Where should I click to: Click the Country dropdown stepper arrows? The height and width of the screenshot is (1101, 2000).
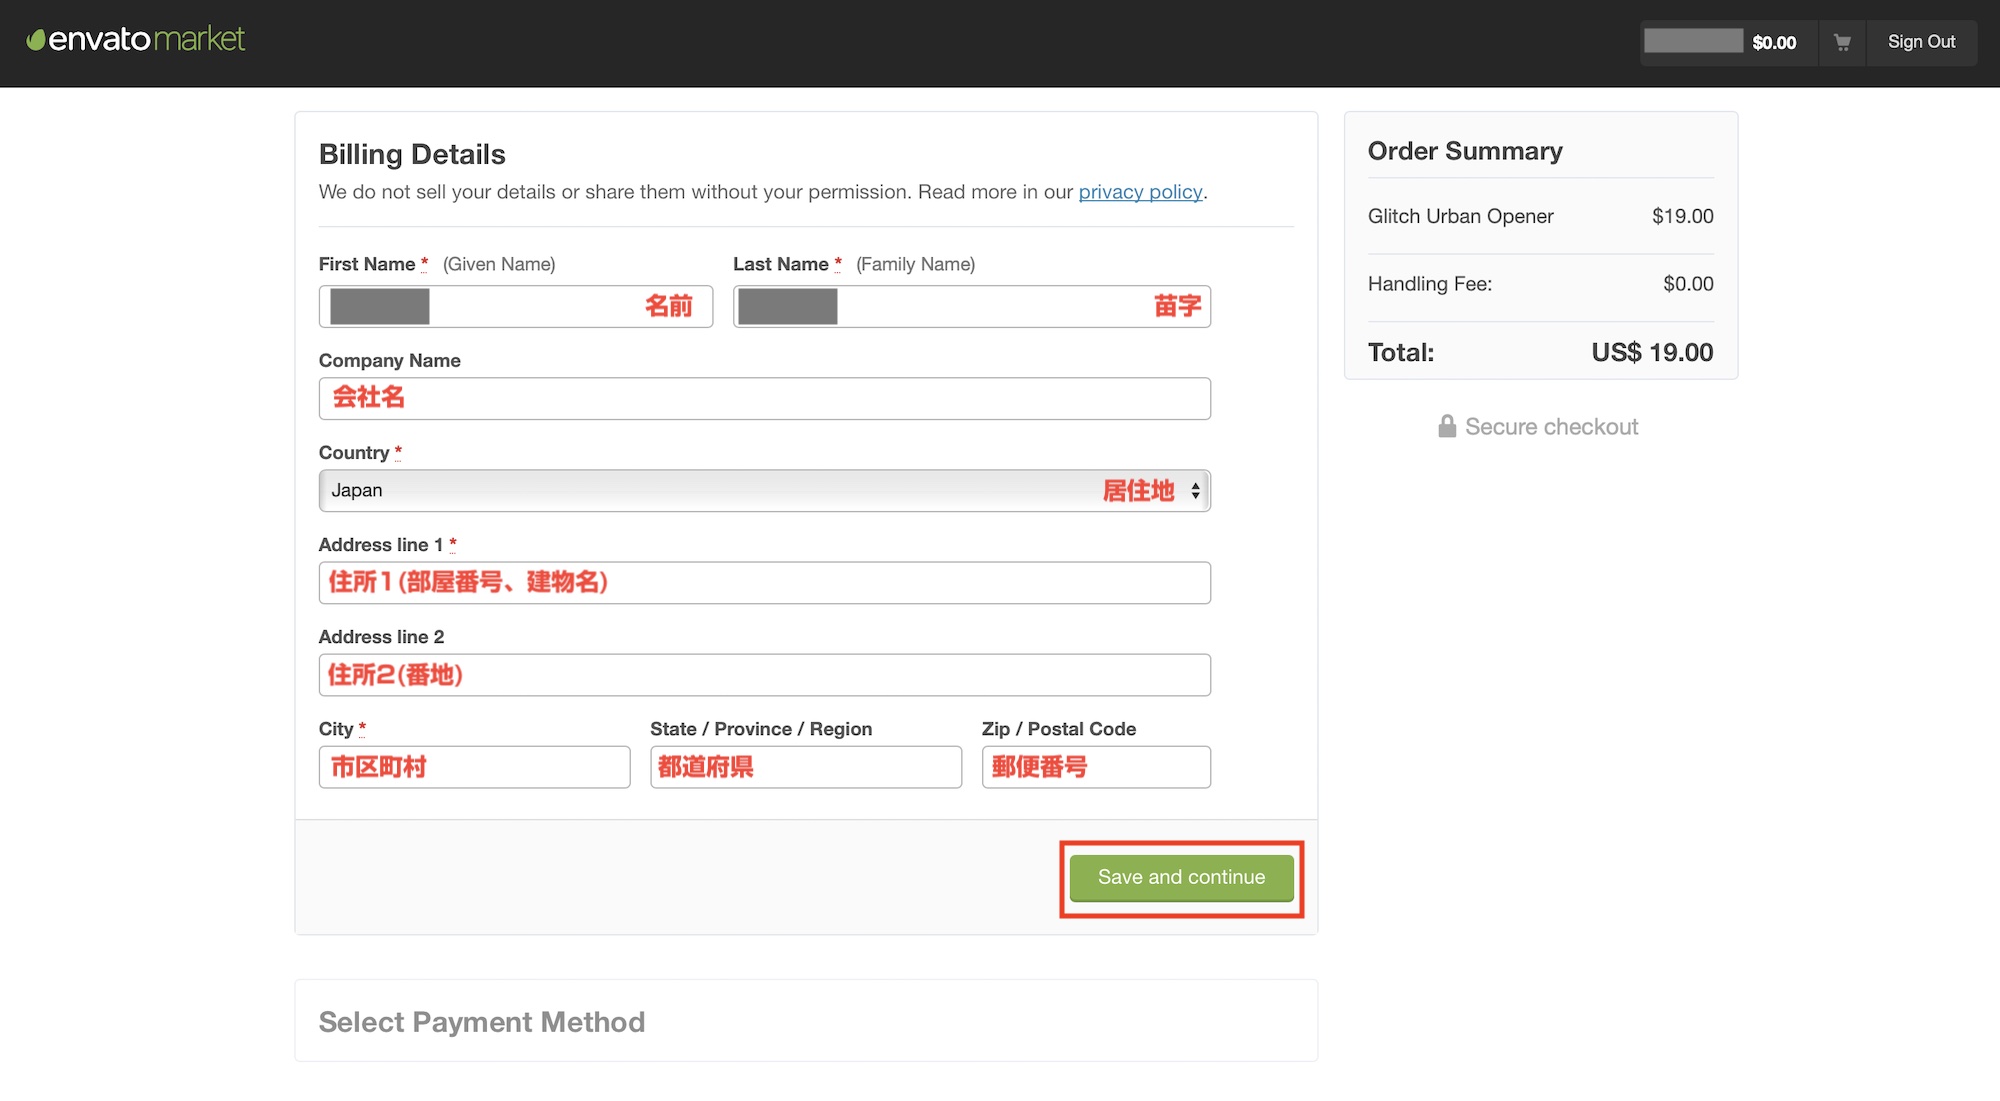[1195, 491]
